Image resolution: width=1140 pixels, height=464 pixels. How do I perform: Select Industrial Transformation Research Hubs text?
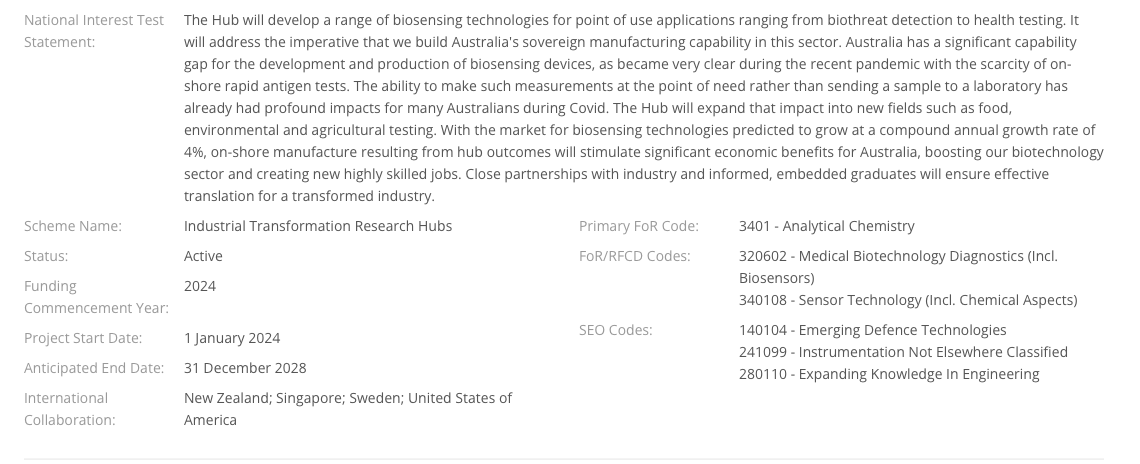coord(318,226)
